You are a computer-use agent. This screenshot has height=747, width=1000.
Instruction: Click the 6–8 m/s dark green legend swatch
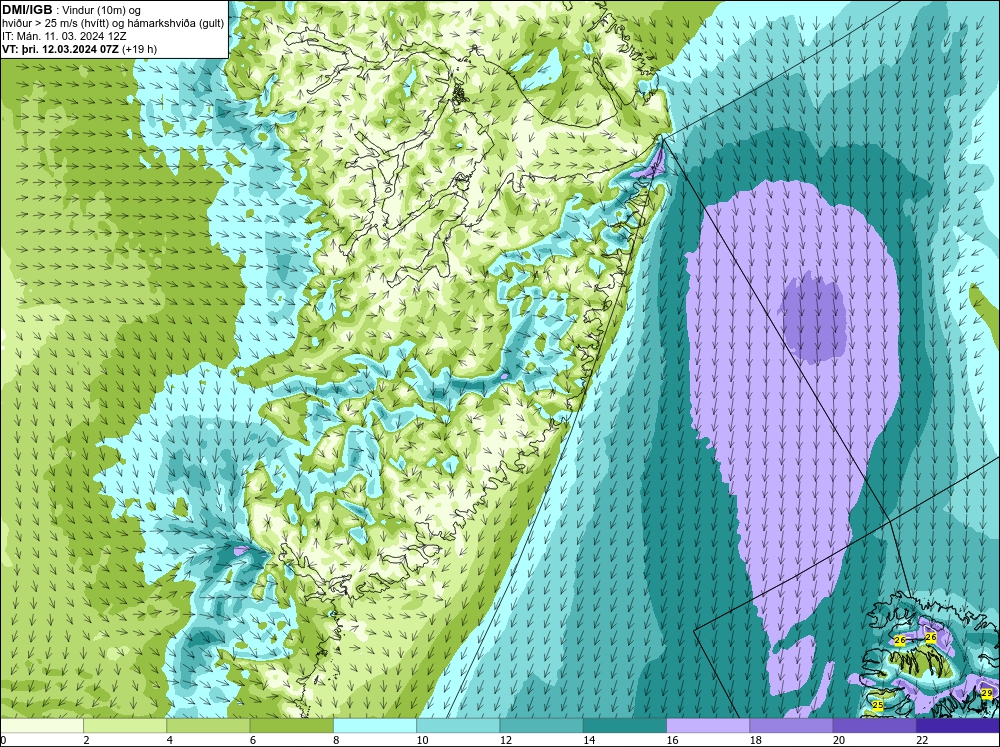291,725
